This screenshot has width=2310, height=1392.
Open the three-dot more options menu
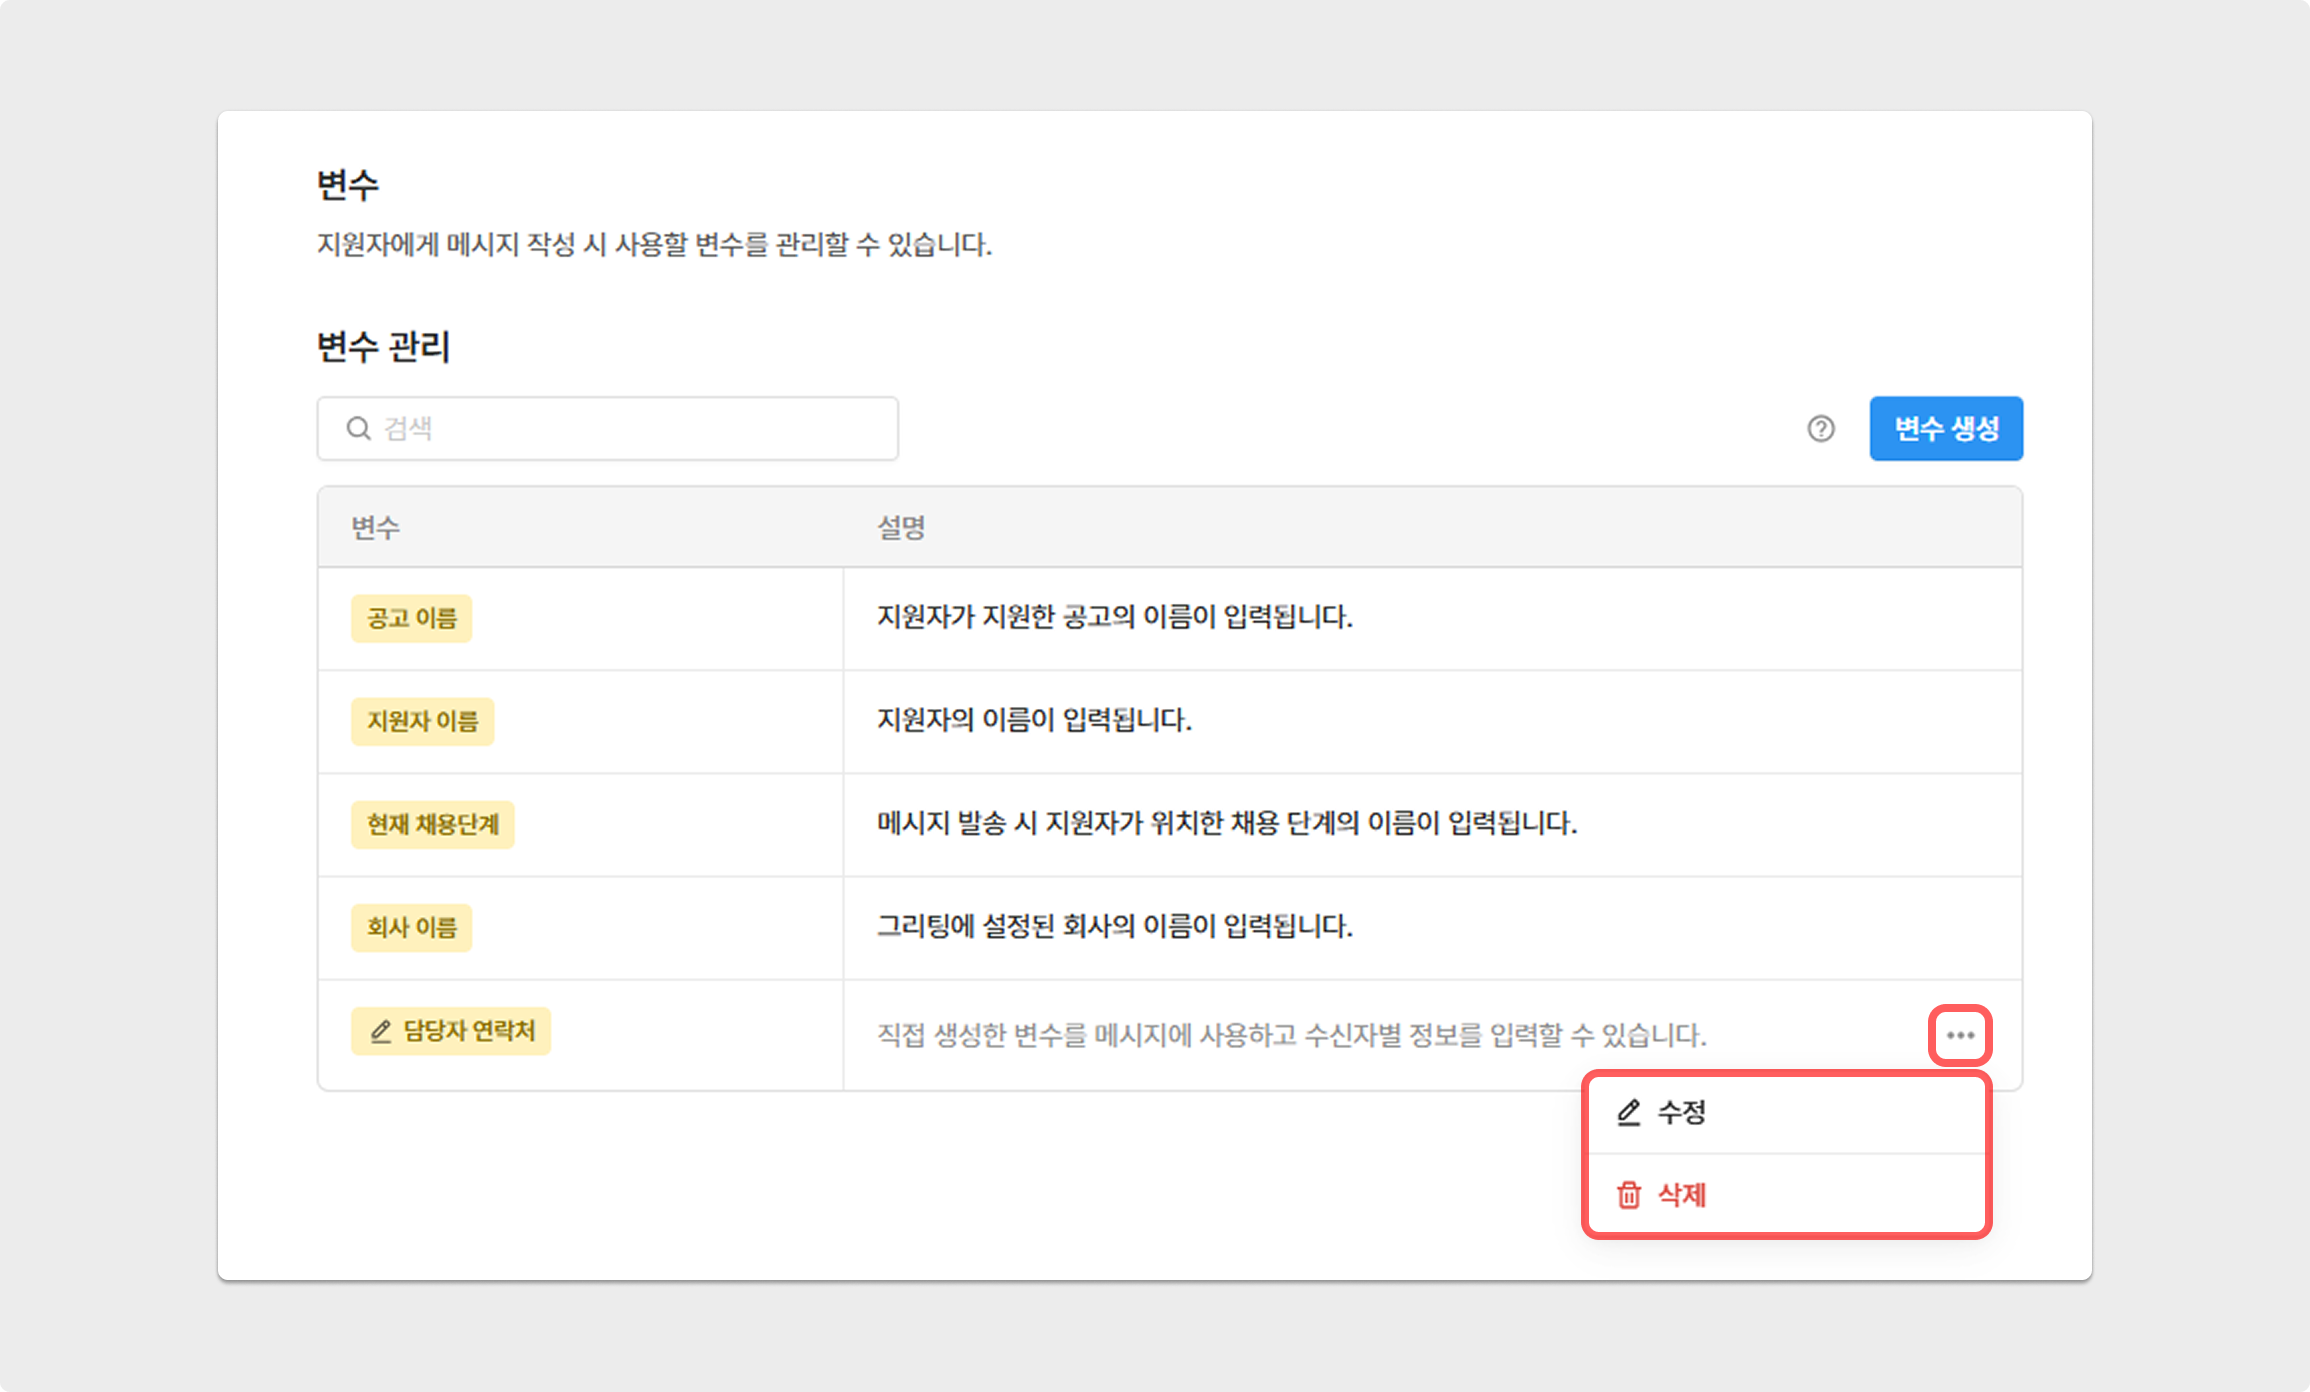coord(1960,1035)
